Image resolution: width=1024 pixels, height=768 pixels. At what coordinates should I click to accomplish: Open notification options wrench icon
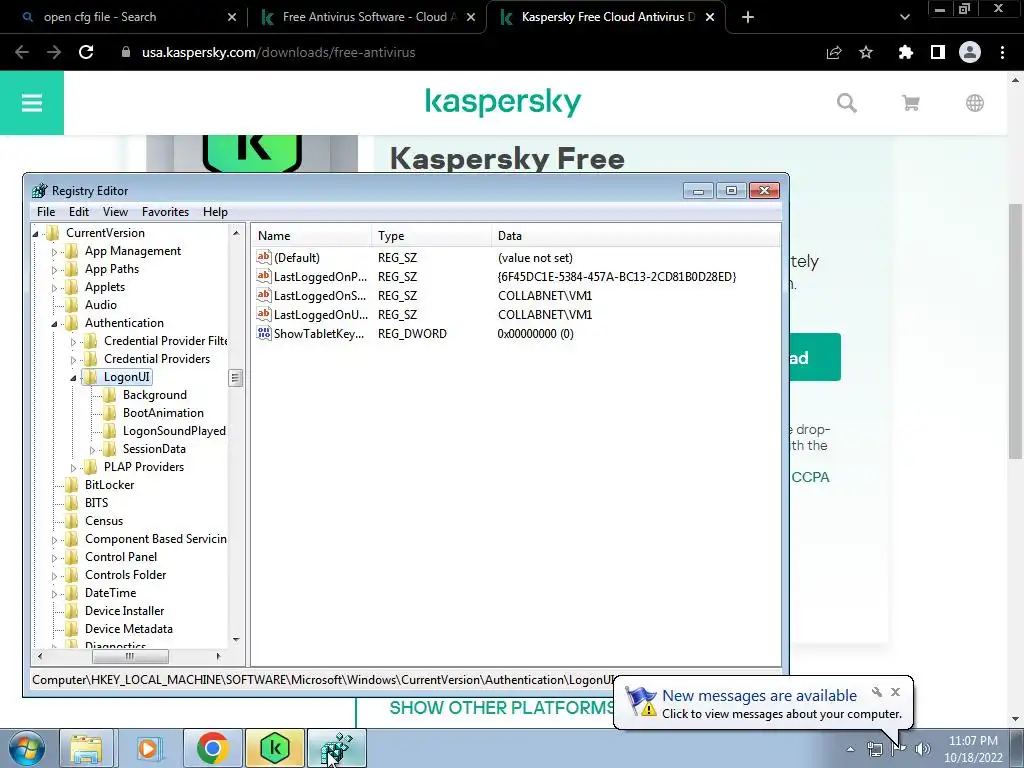[x=877, y=692]
